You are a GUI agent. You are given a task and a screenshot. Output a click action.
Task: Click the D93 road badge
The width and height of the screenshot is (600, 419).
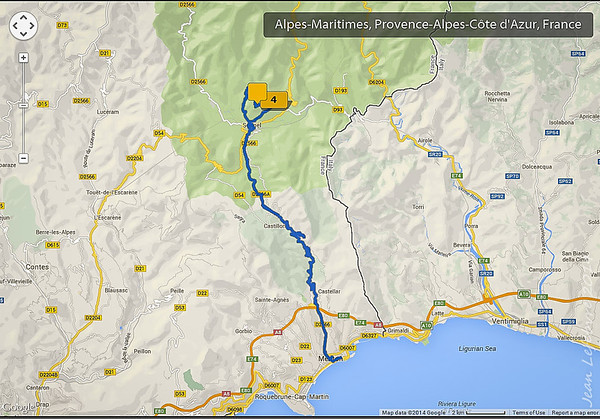tap(338, 110)
